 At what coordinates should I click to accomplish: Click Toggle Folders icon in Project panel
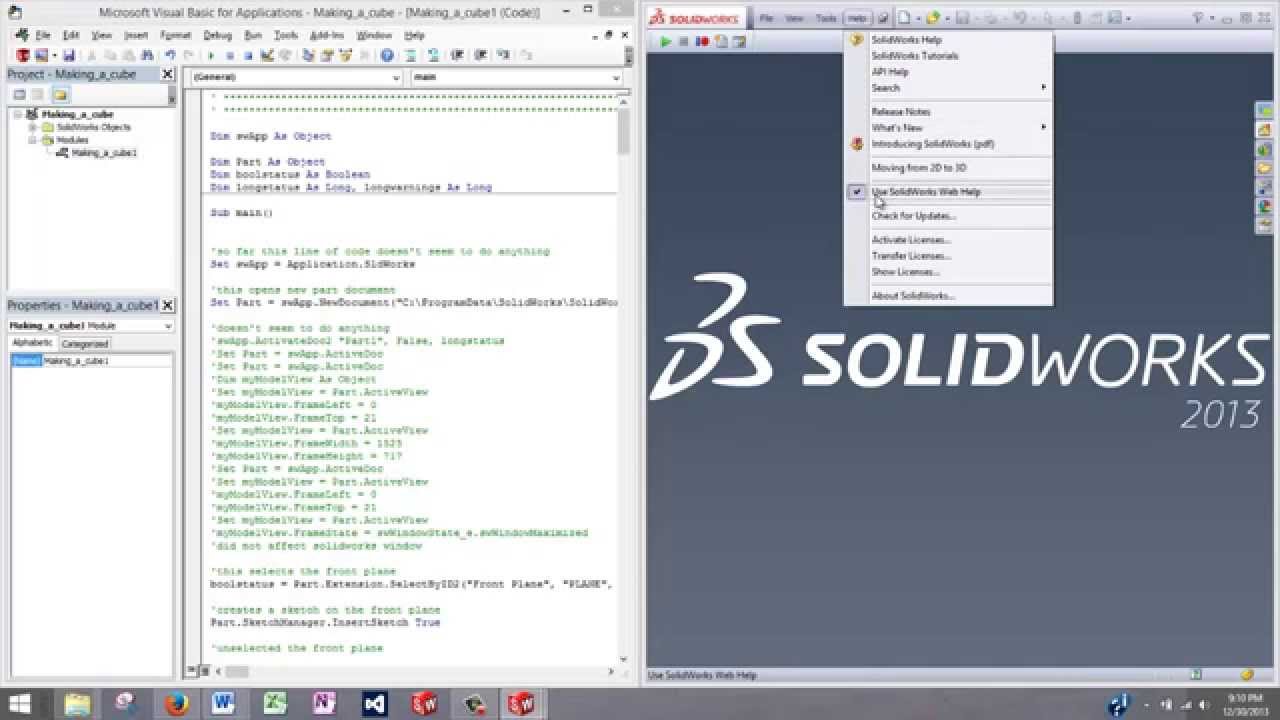[60, 94]
